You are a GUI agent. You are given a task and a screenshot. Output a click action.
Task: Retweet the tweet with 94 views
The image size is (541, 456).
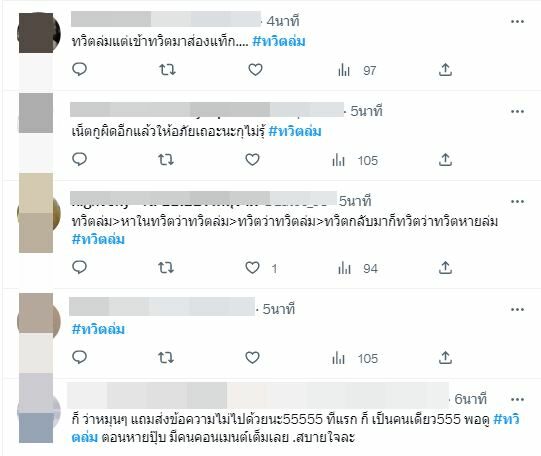tap(166, 268)
